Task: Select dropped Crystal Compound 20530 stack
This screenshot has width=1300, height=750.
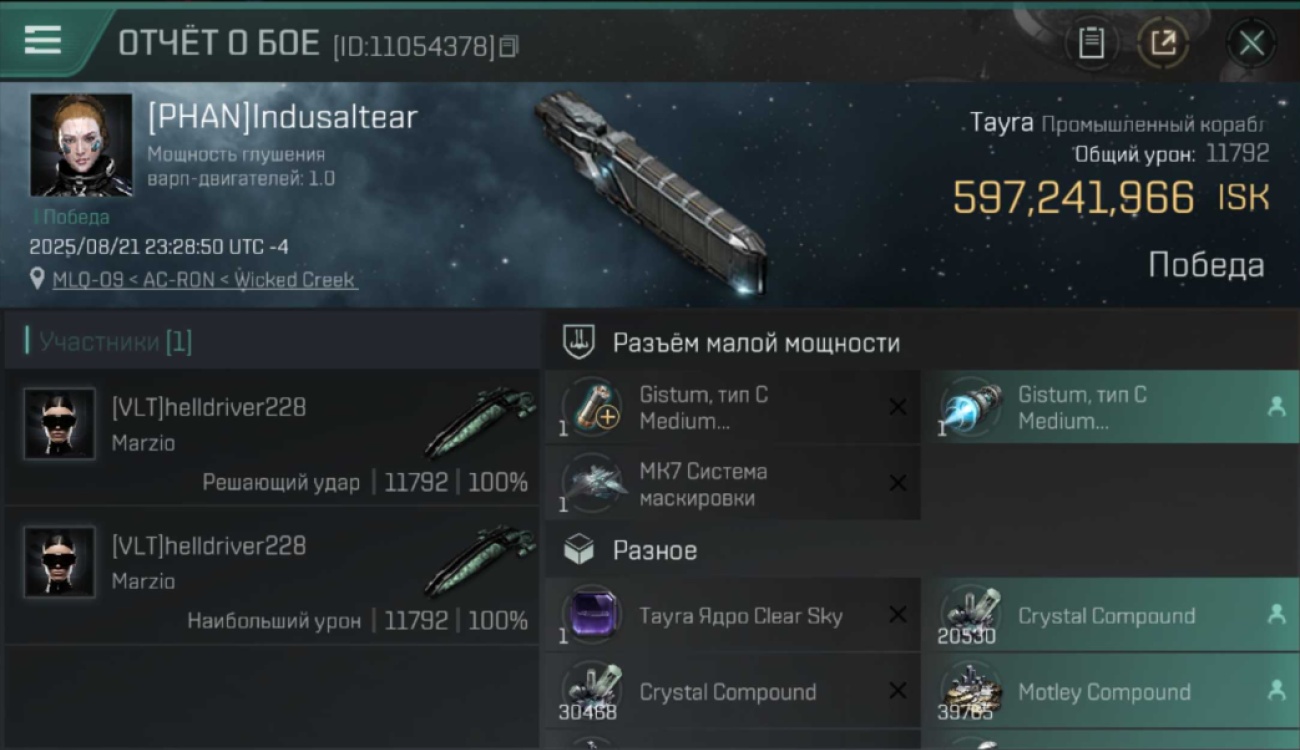Action: point(1110,616)
